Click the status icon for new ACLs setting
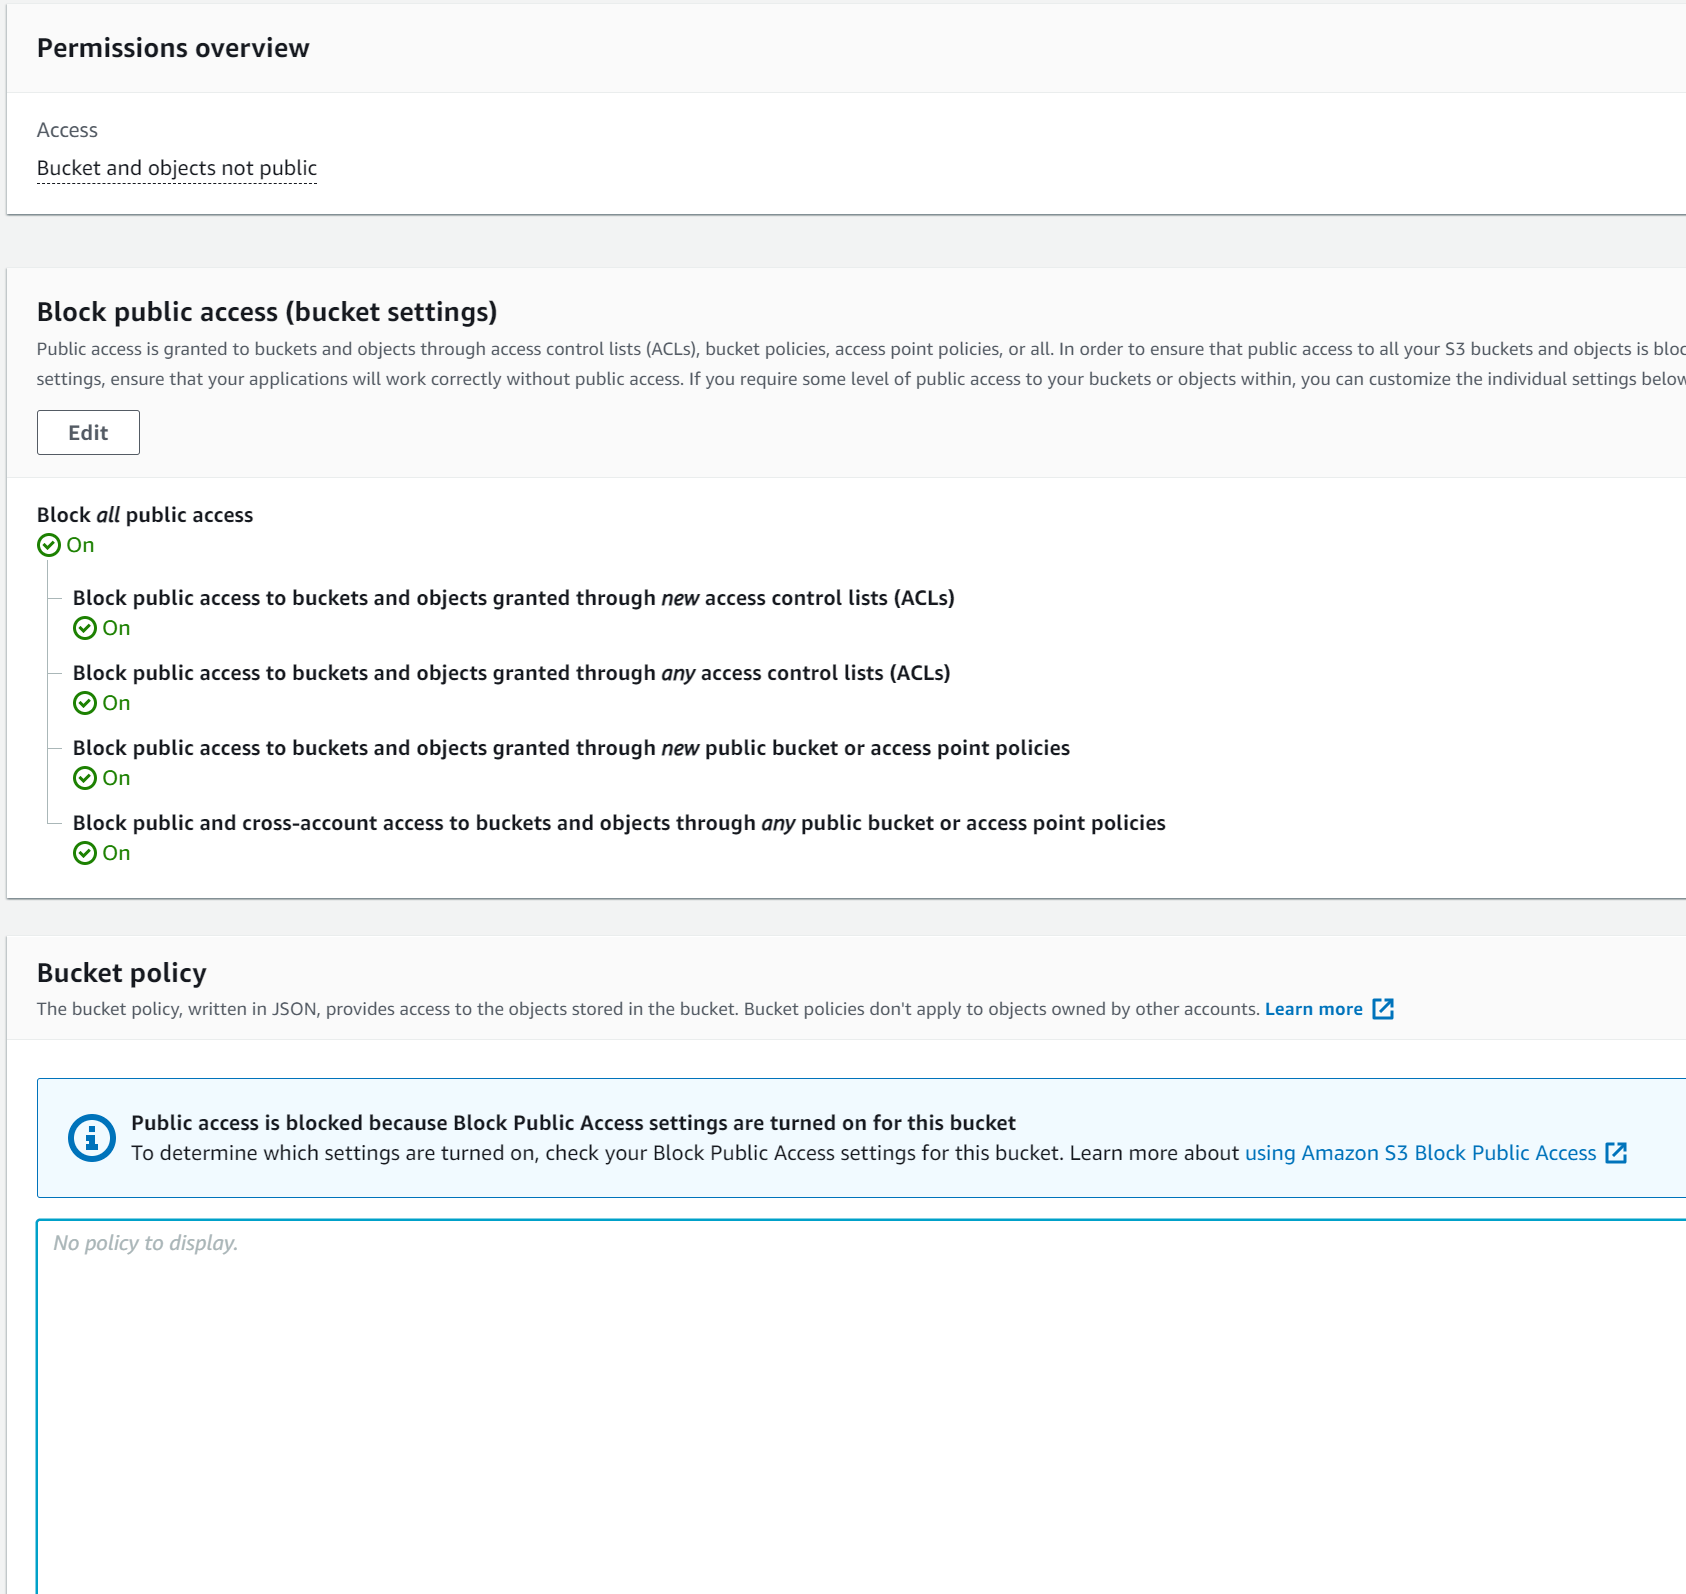 tap(87, 628)
